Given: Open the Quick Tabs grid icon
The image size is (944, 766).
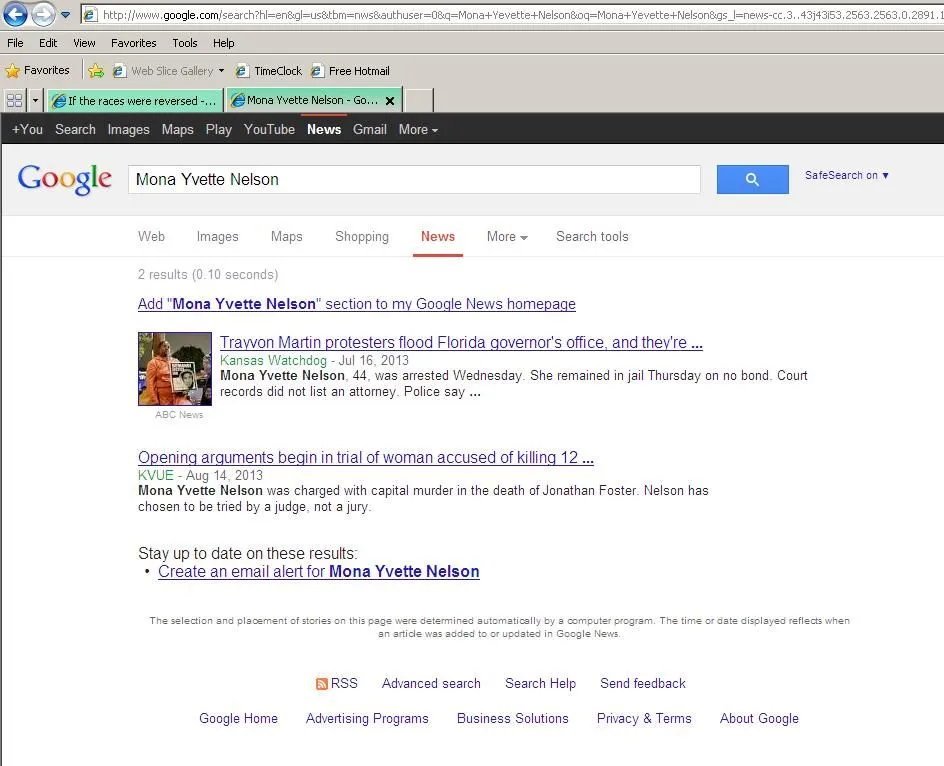Looking at the screenshot, I should pyautogui.click(x=14, y=101).
